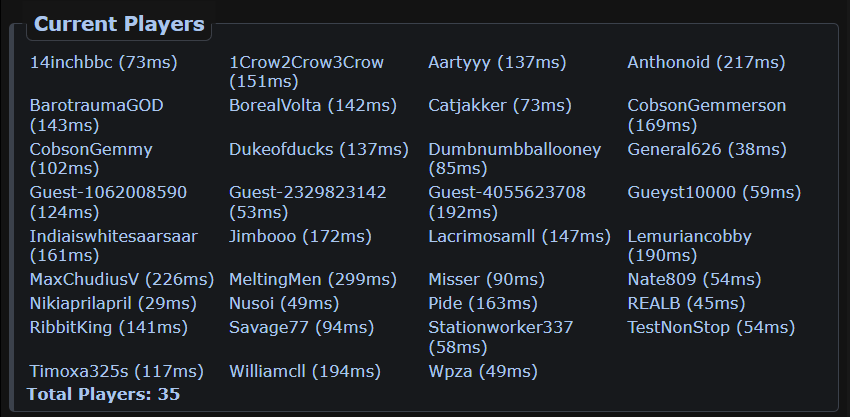Click on Anthonoid's player name
The height and width of the screenshot is (417, 850).
click(x=669, y=63)
